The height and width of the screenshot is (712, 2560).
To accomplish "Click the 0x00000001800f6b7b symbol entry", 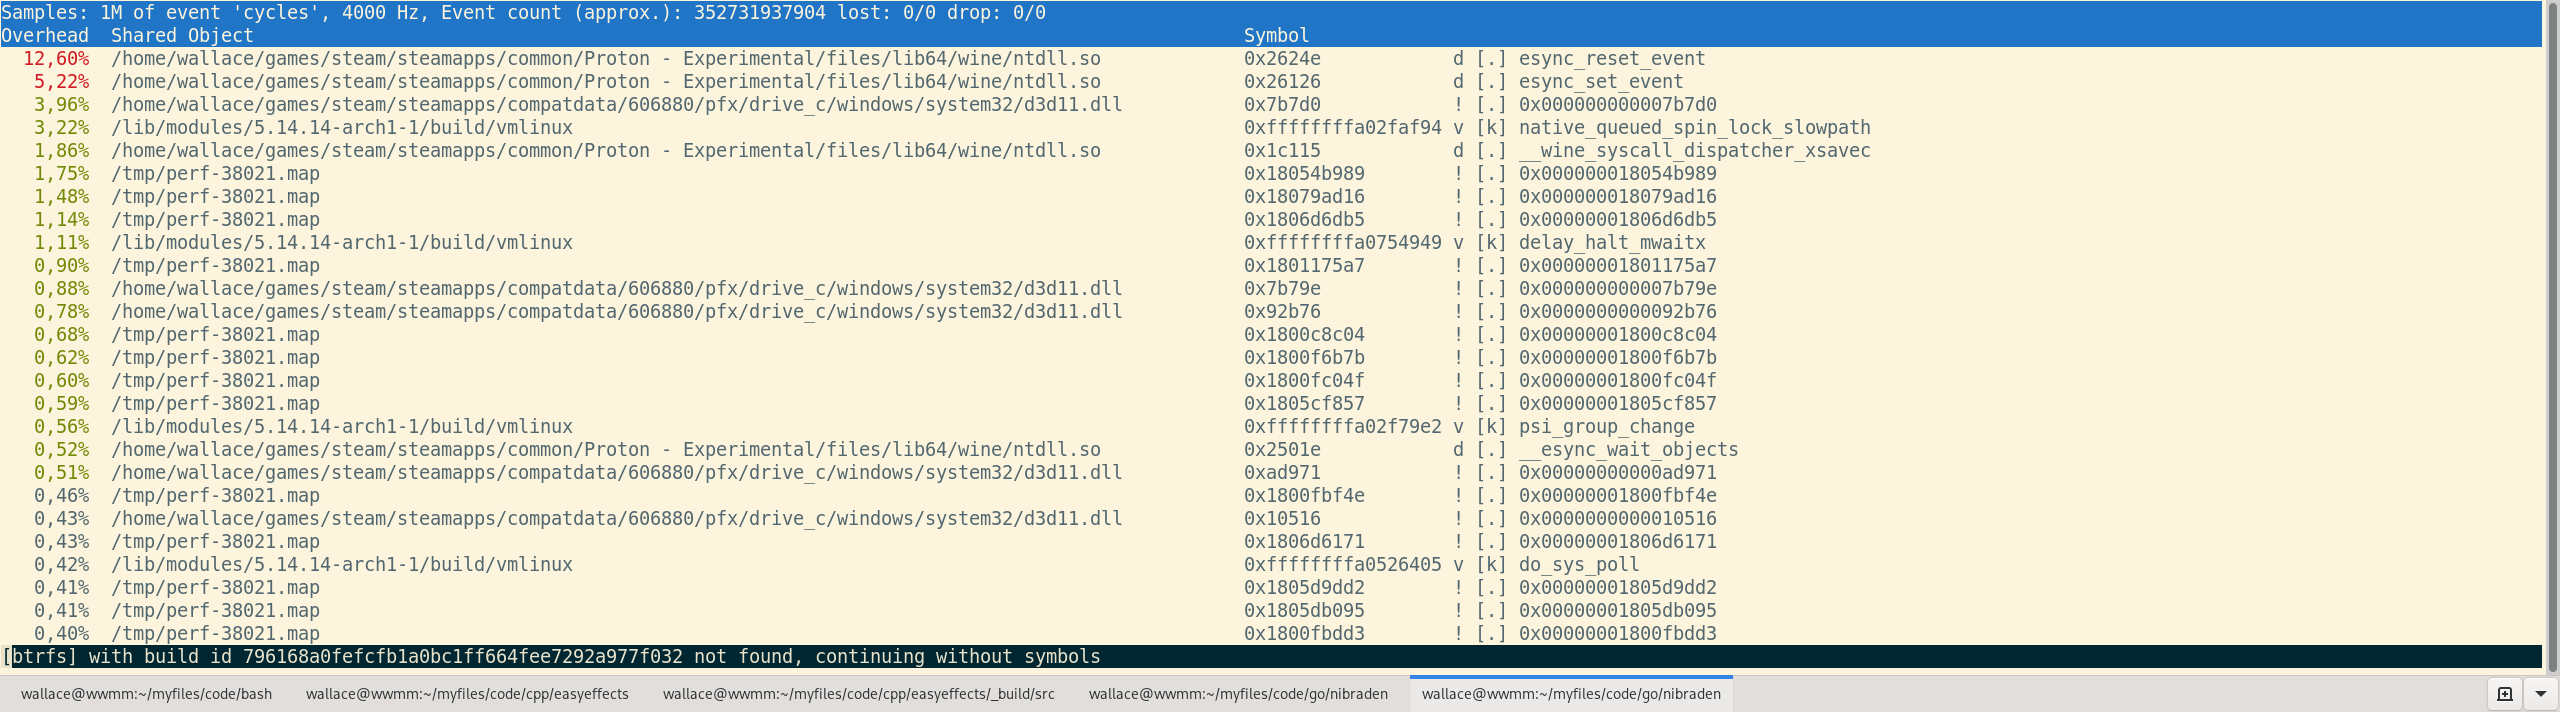I will (1618, 358).
